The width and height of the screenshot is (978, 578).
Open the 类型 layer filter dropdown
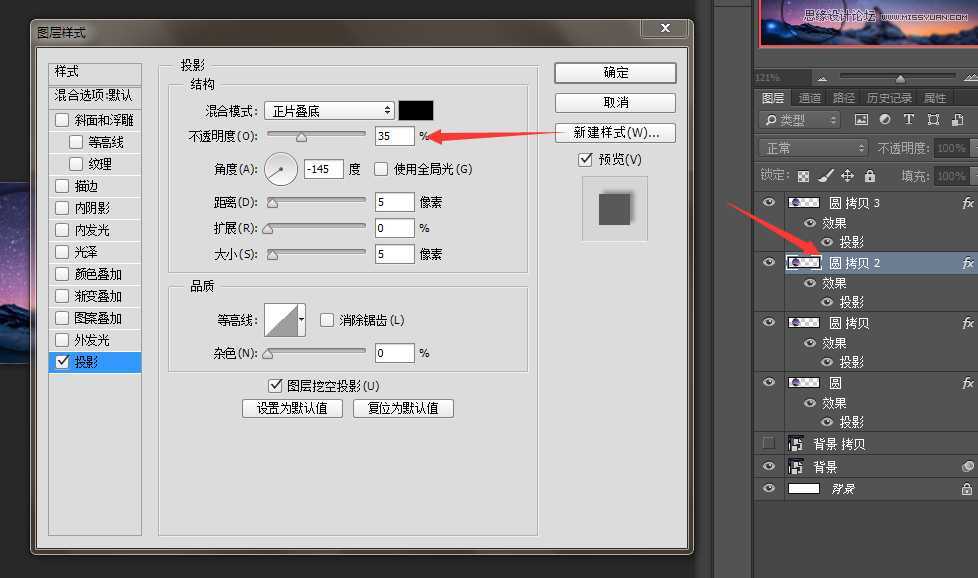point(800,119)
